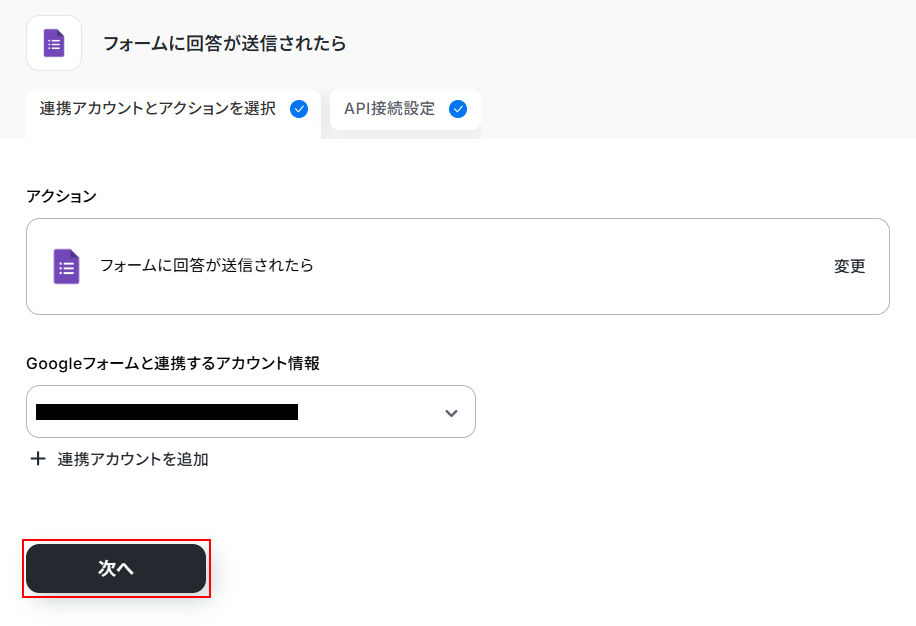Expand the account dropdown using the chevron arrow

(451, 413)
